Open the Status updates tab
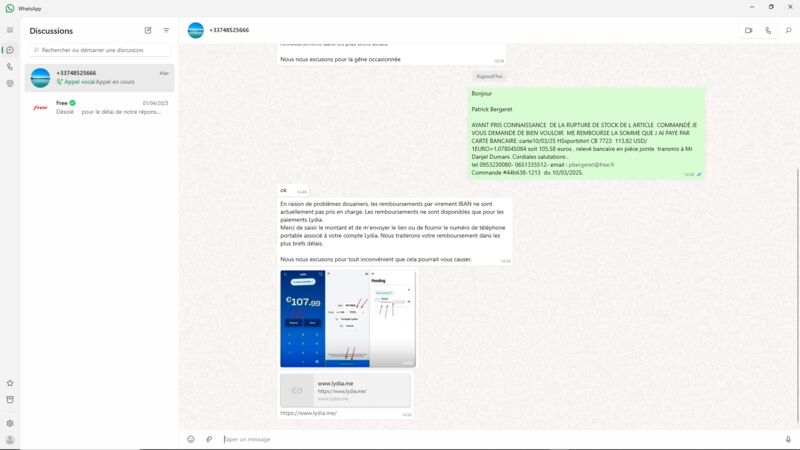Screen dimensions: 800x450 pyautogui.click(x=10, y=84)
